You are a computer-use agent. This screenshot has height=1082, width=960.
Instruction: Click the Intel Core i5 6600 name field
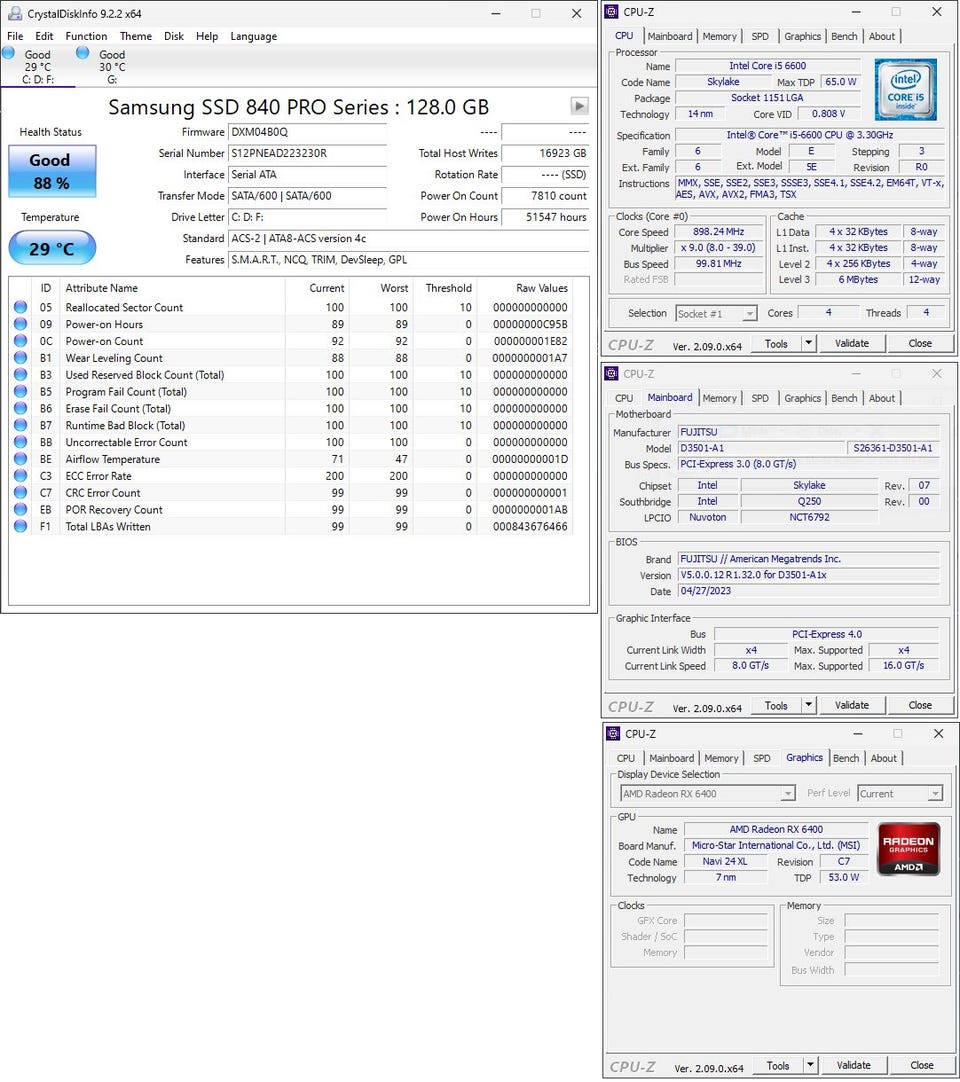[x=767, y=66]
